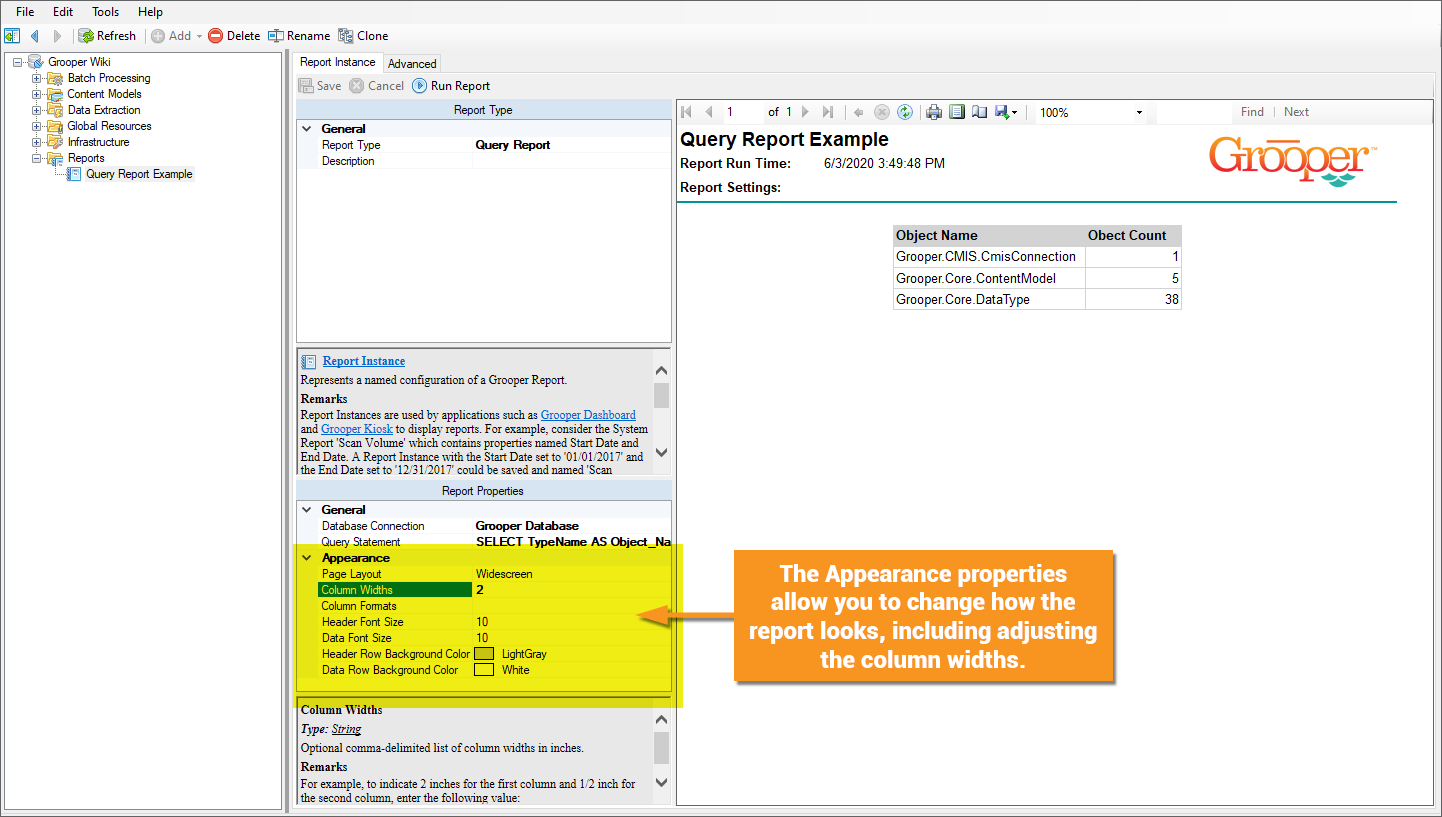This screenshot has height=817, width=1442.
Task: Open the Grooper Dashboard link
Action: pyautogui.click(x=588, y=415)
